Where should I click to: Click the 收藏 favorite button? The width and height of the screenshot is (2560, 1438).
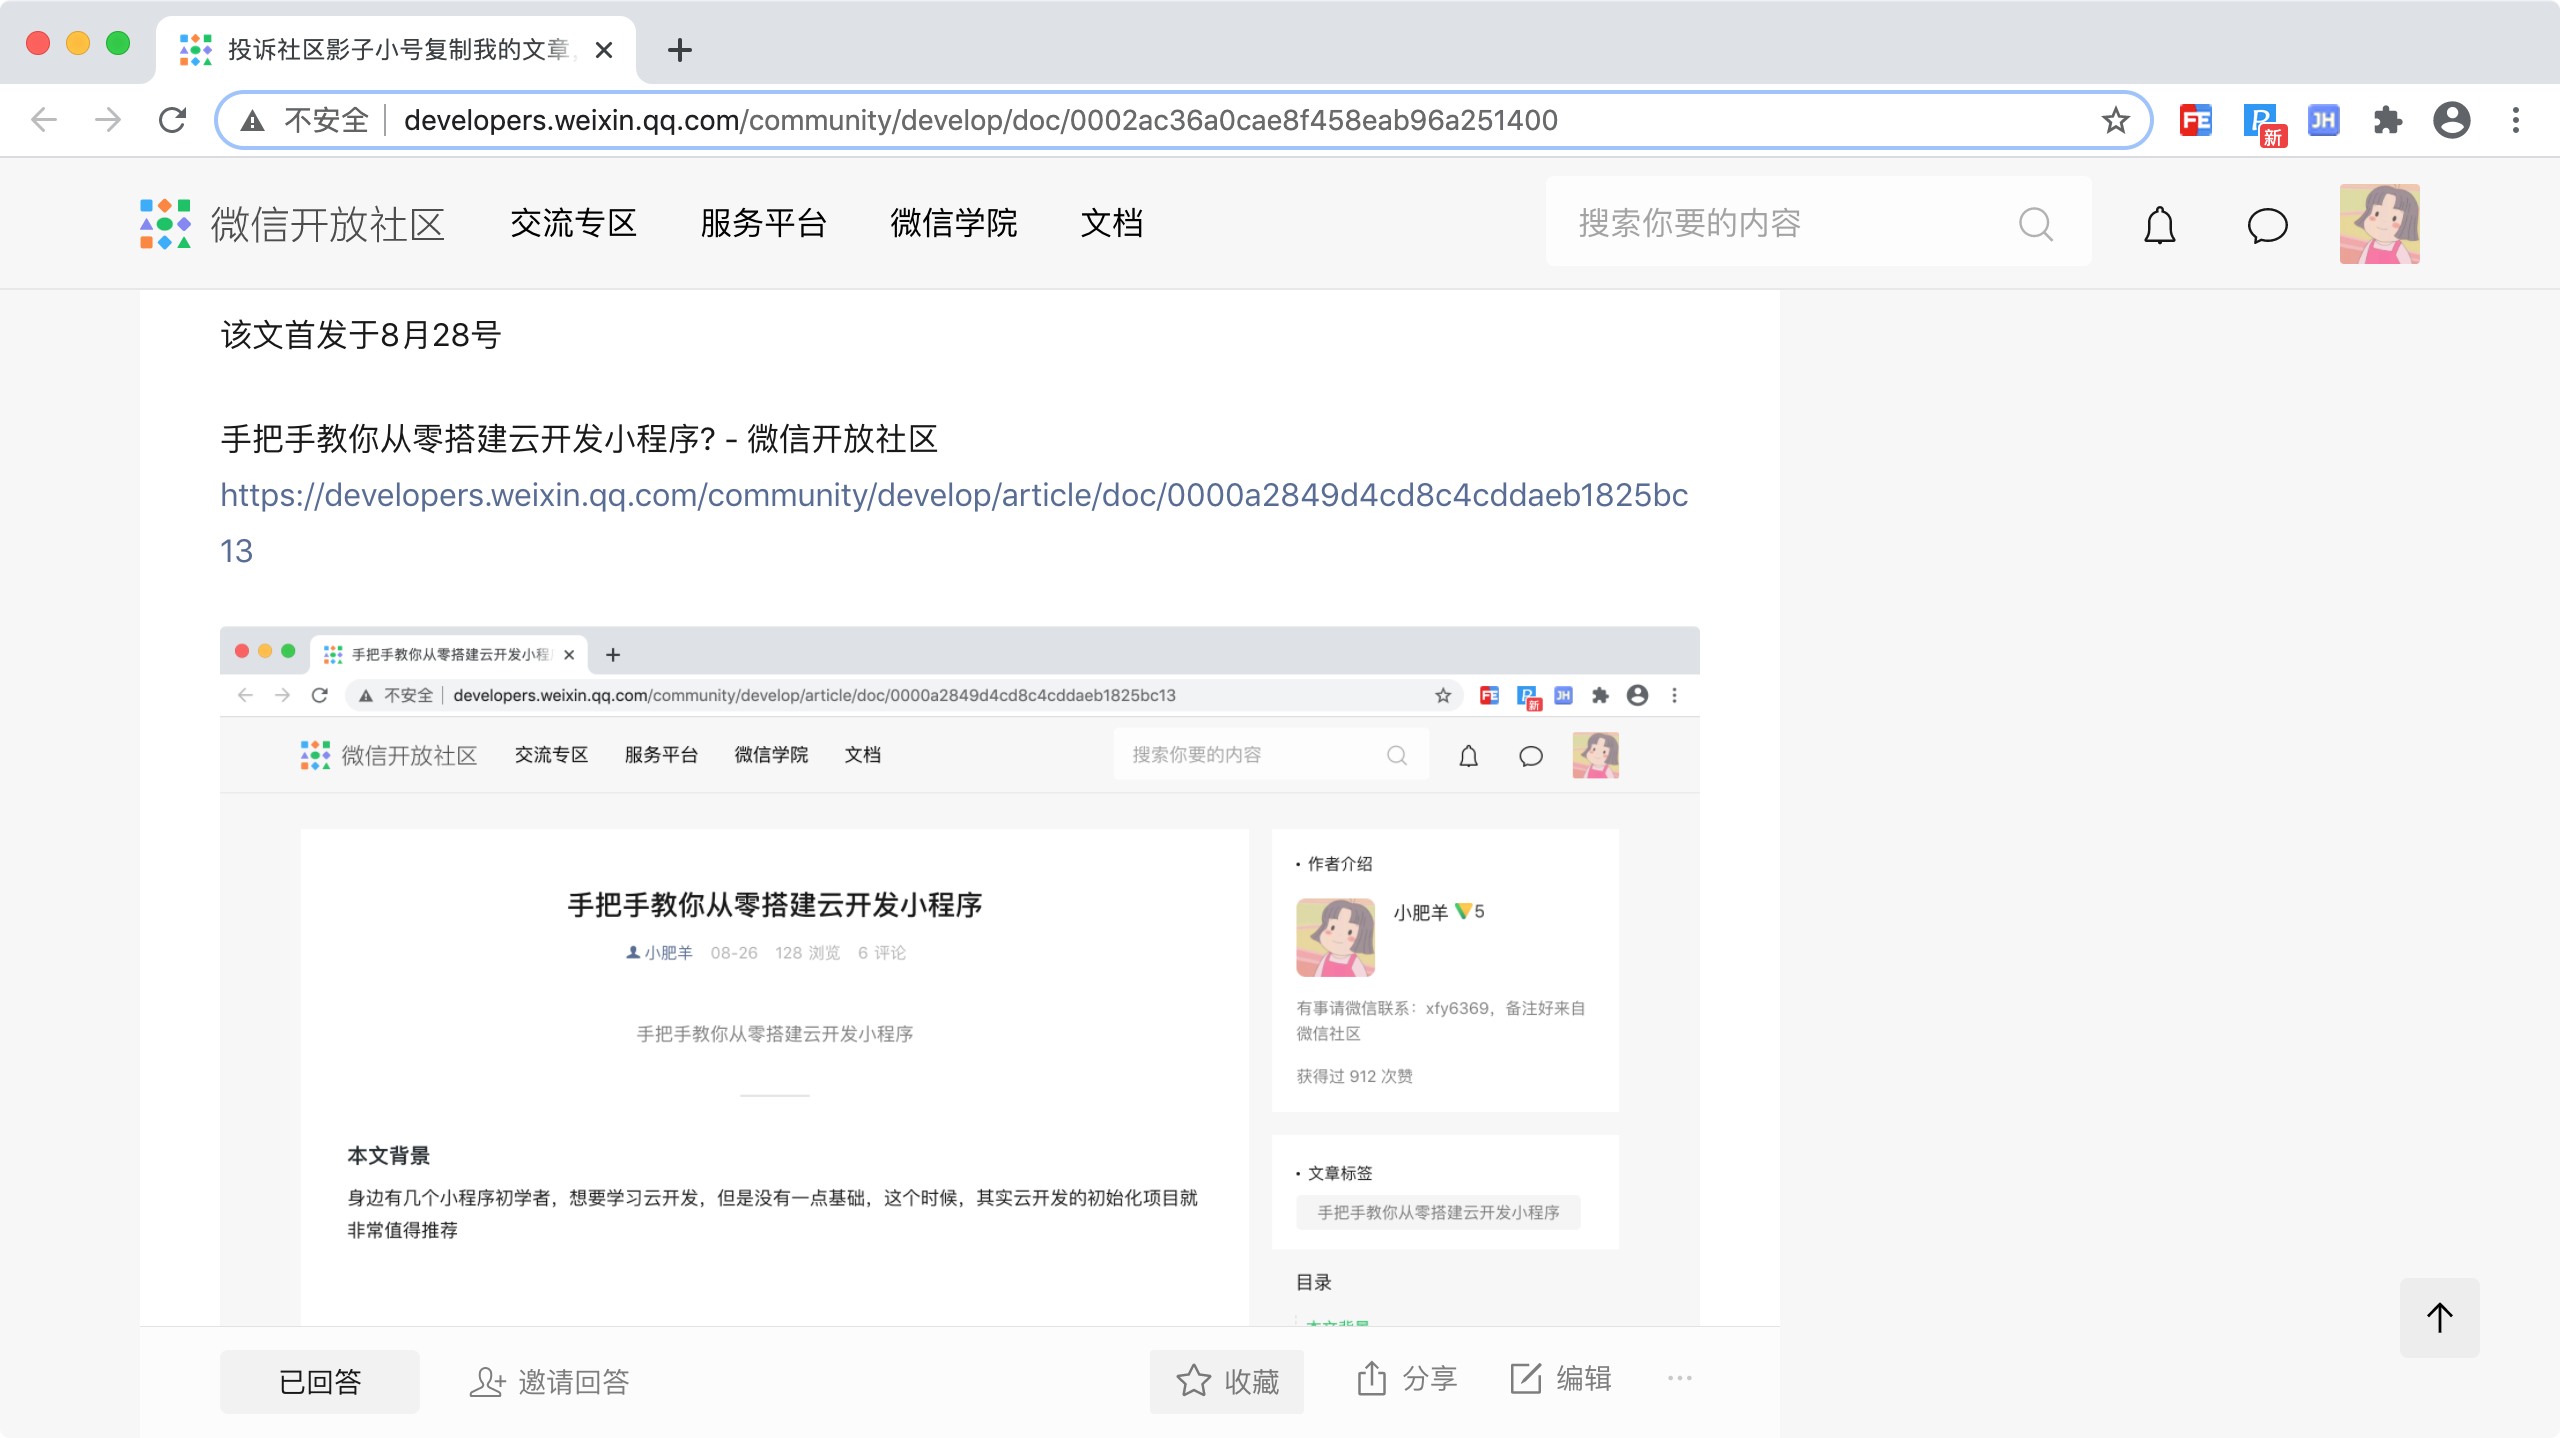pos(1227,1381)
